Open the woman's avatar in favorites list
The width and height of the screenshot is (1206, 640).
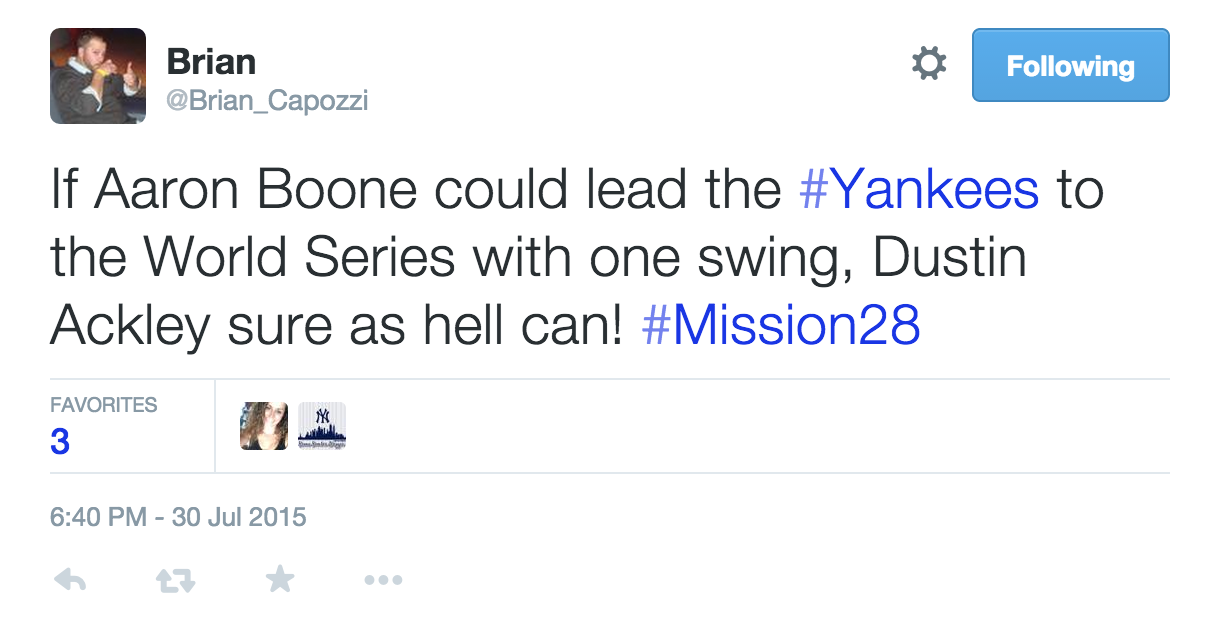pyautogui.click(x=264, y=426)
